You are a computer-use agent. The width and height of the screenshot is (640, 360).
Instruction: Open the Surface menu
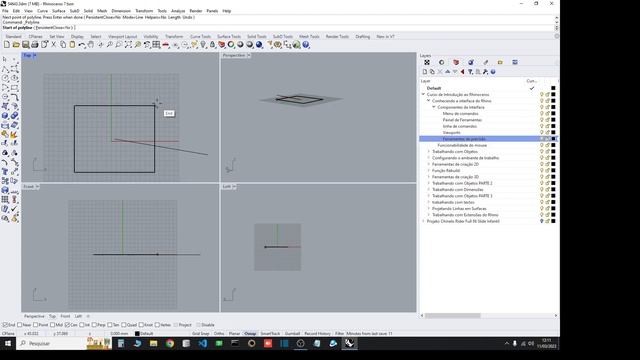pos(59,11)
